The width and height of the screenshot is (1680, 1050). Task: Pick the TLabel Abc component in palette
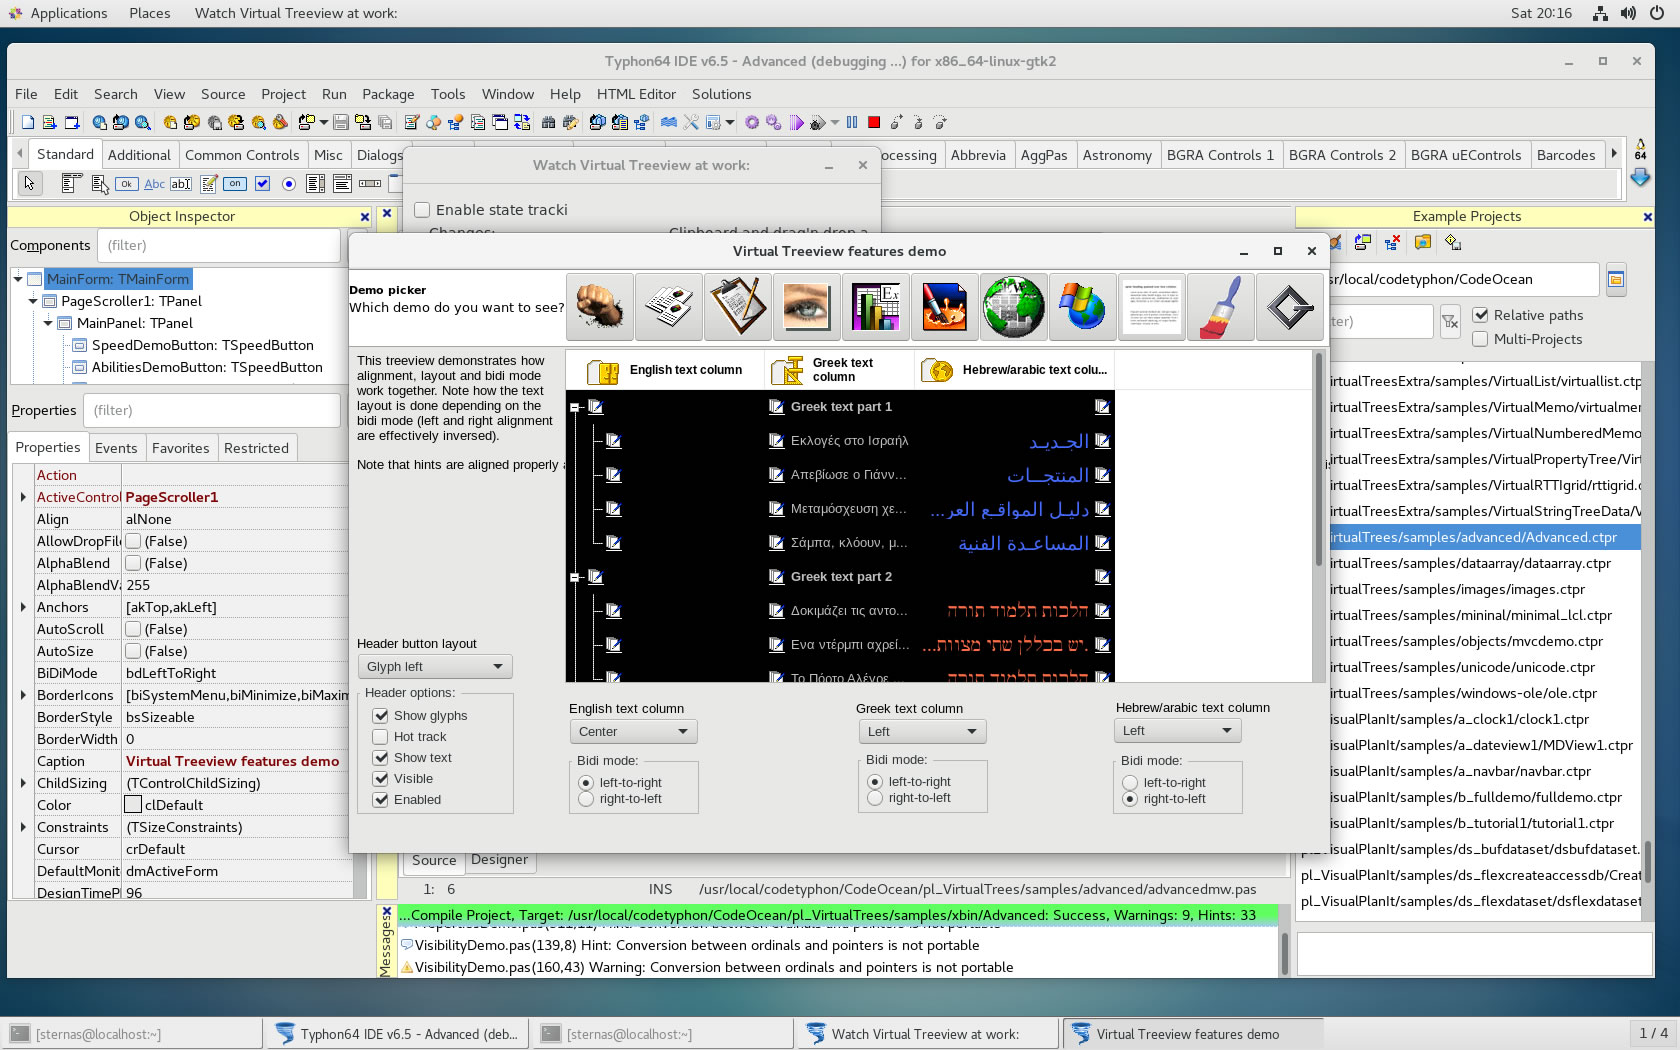pyautogui.click(x=154, y=183)
